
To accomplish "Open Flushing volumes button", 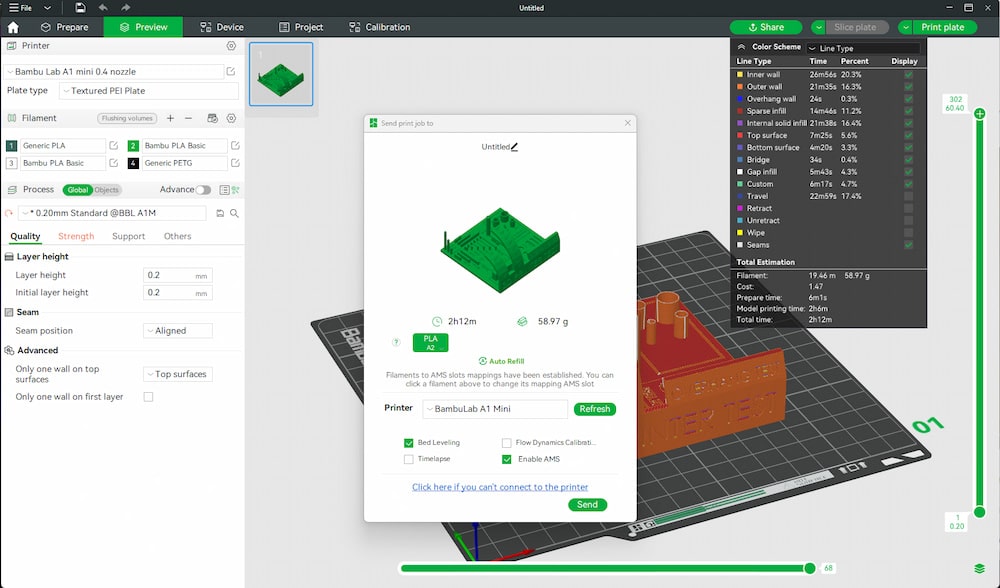I will pos(127,118).
